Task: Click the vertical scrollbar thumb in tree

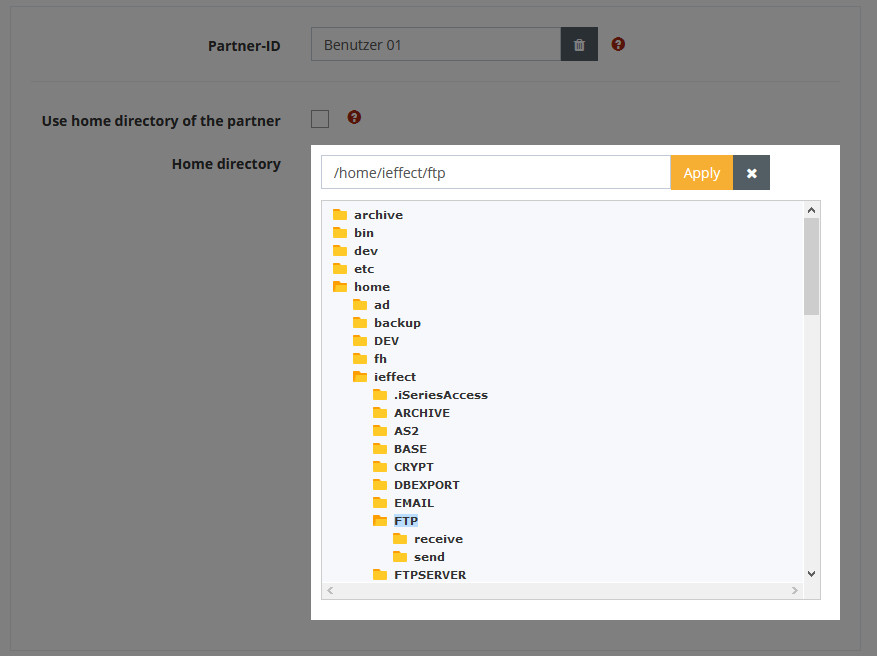Action: coord(811,265)
